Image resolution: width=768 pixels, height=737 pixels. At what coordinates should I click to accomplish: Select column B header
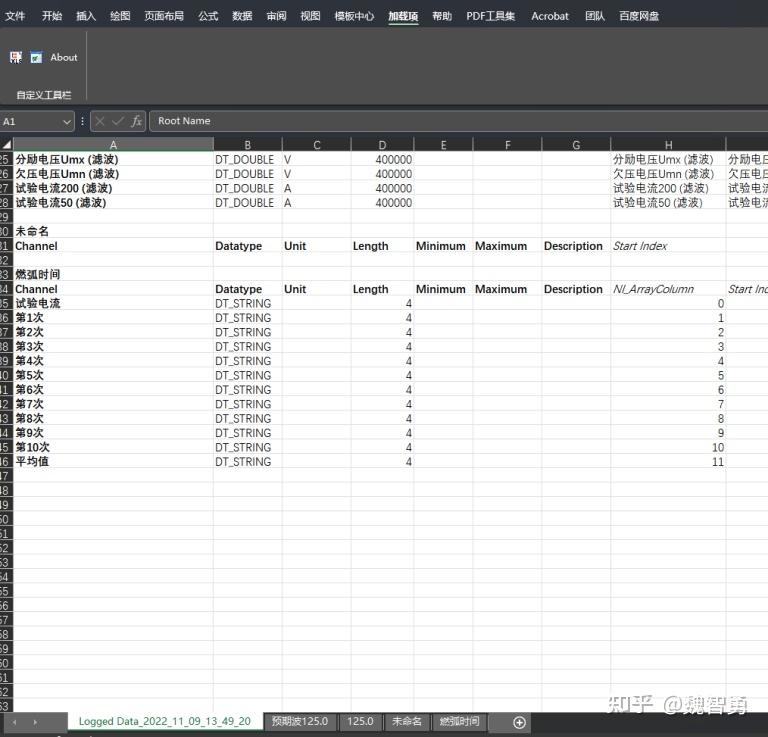[x=248, y=144]
